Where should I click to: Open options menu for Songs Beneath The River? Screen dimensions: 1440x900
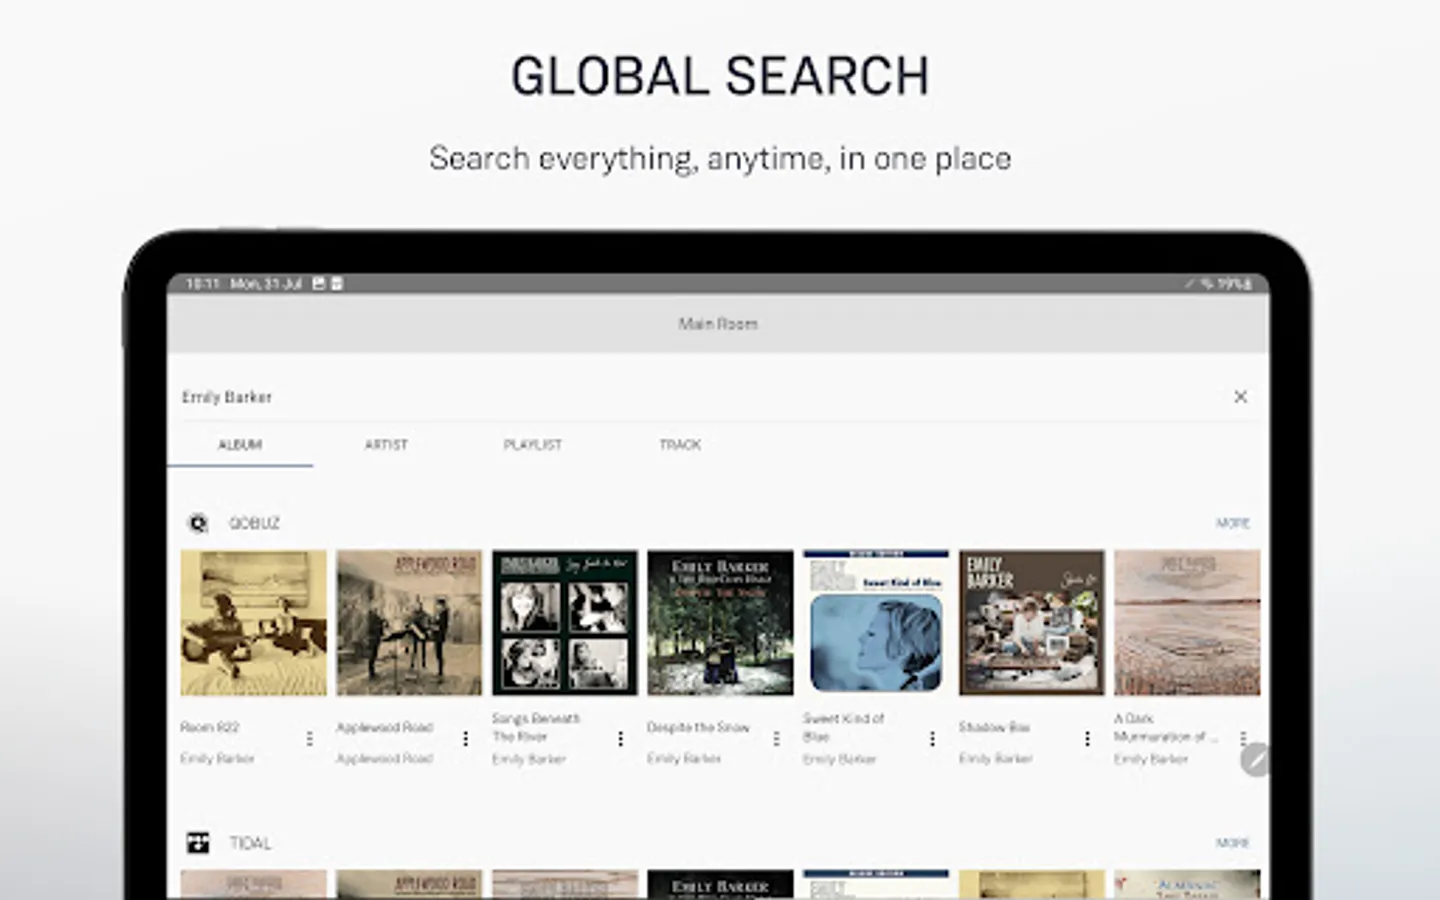[621, 738]
